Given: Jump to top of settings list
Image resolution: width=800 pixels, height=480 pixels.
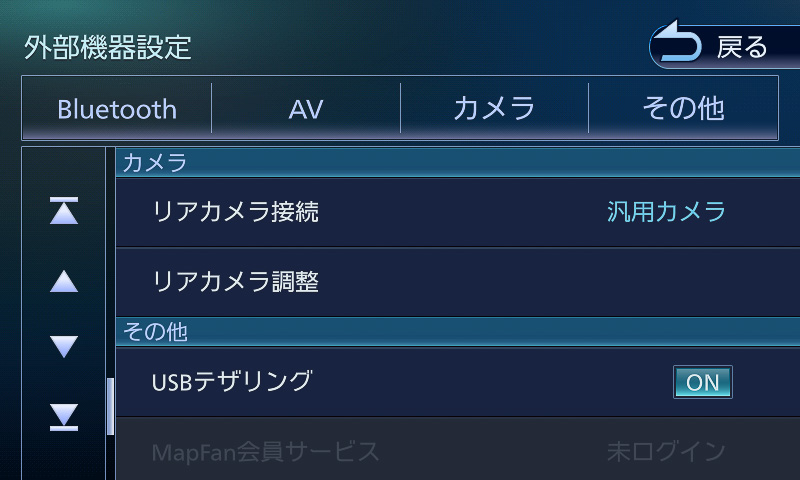Looking at the screenshot, I should point(64,212).
